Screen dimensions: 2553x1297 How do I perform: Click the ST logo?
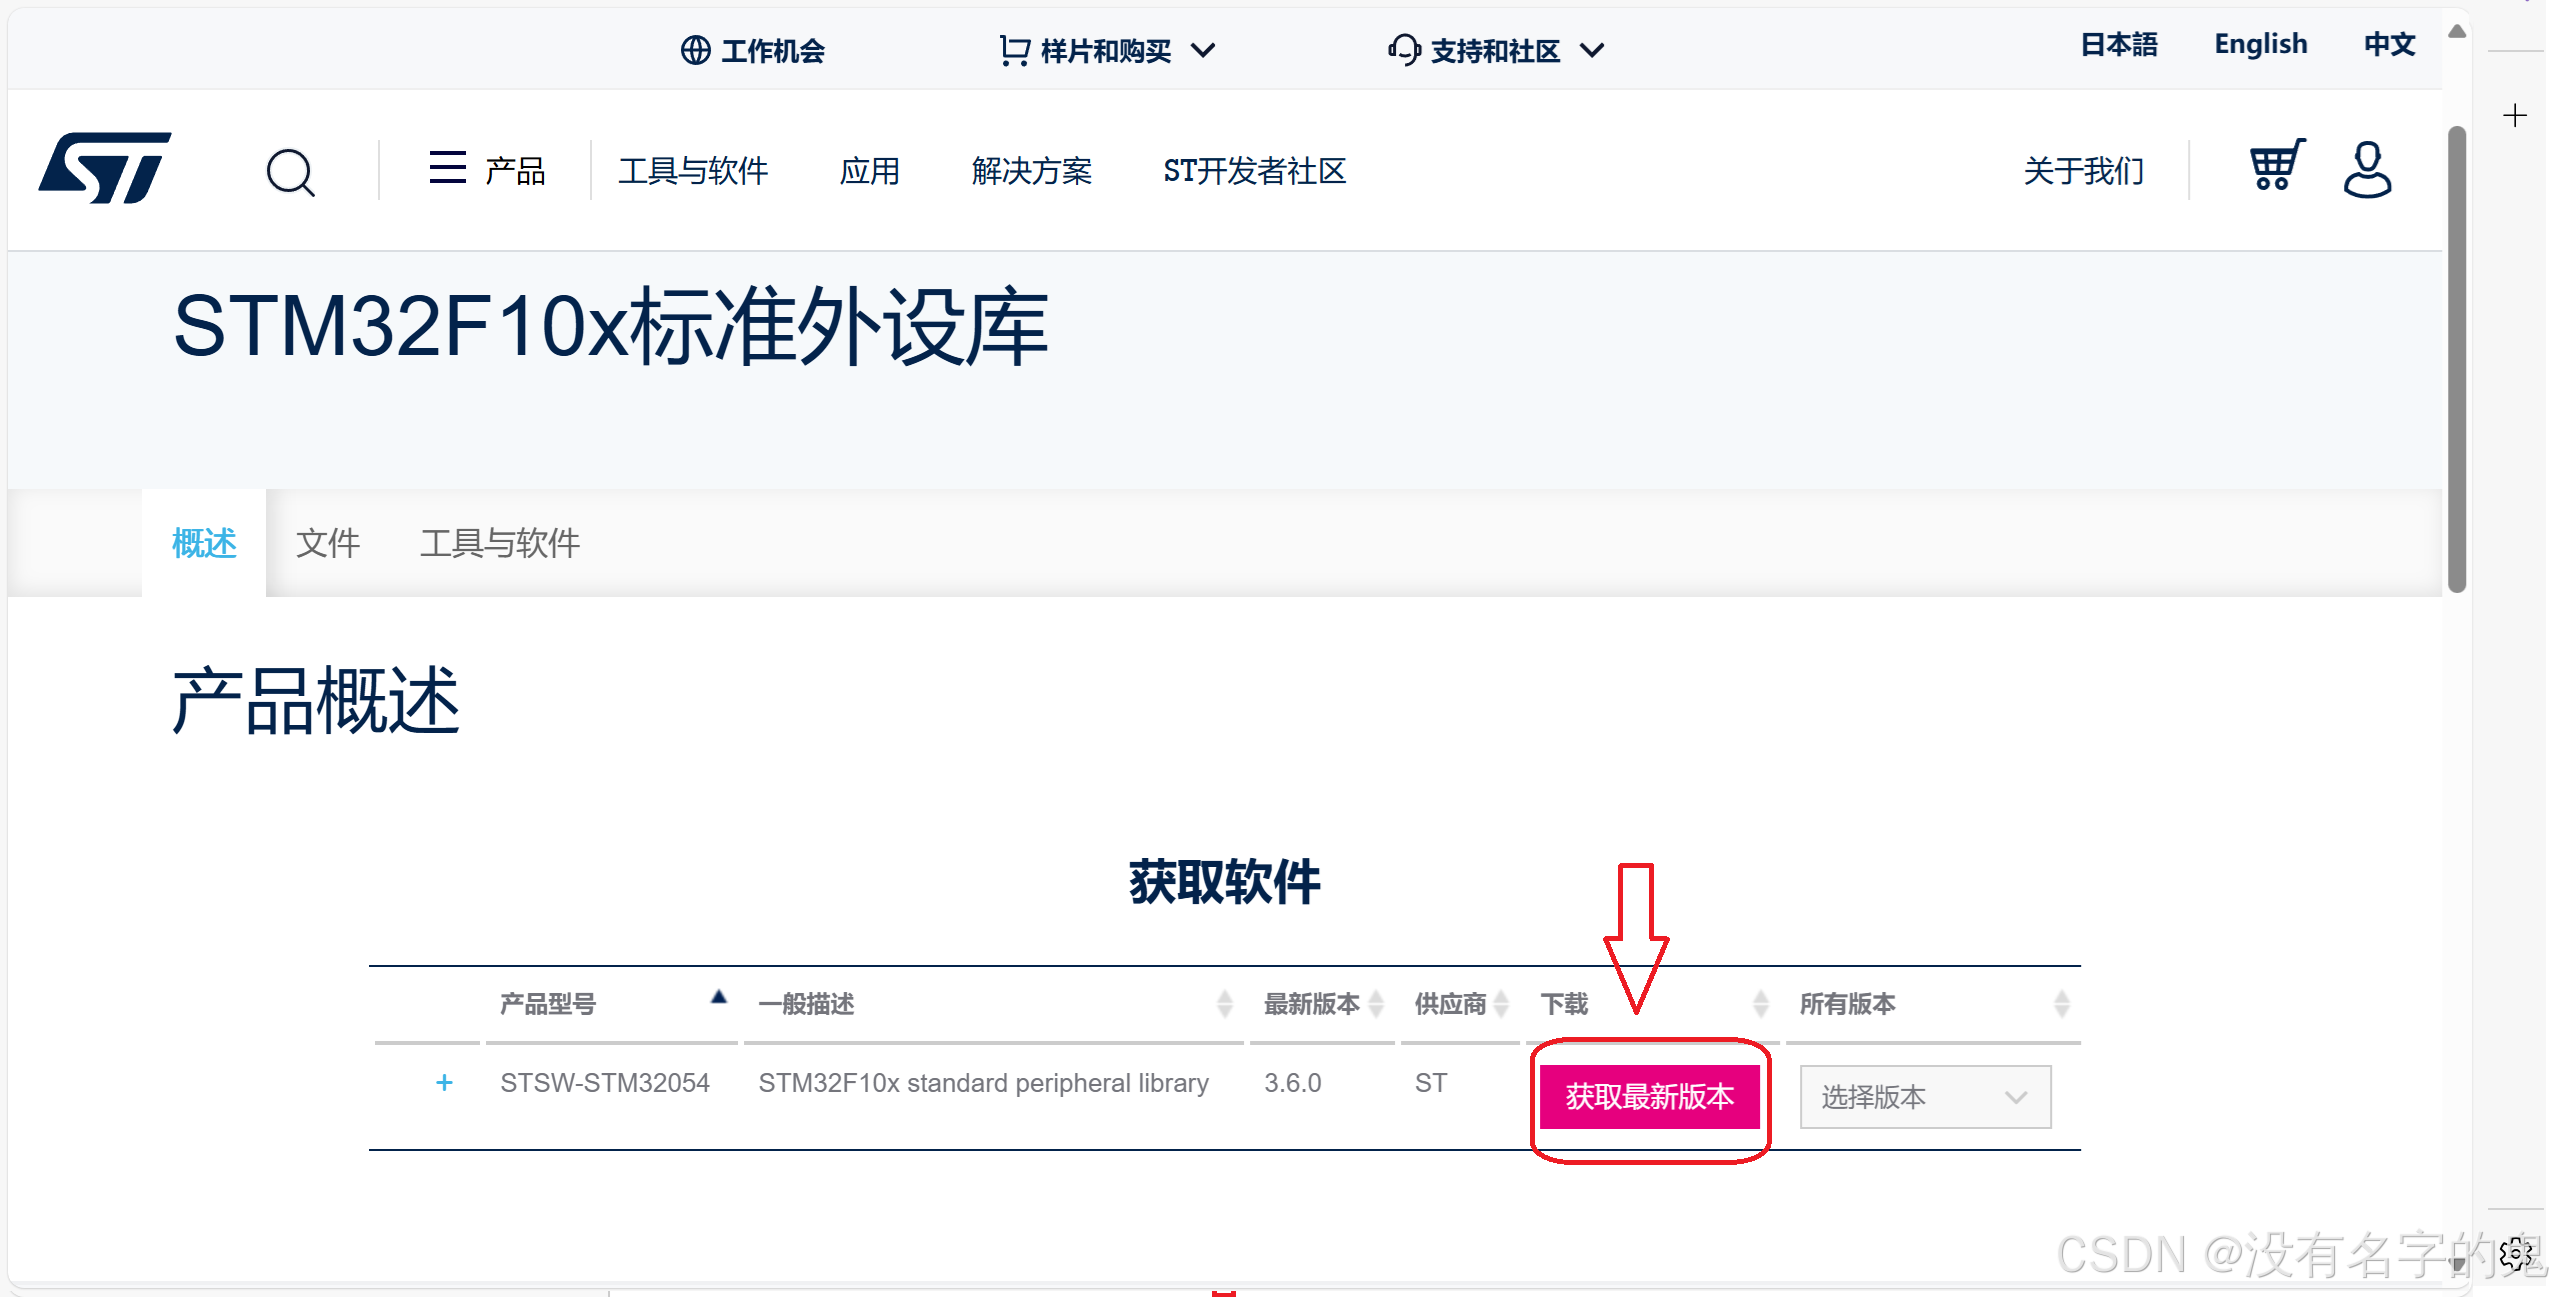coord(104,168)
